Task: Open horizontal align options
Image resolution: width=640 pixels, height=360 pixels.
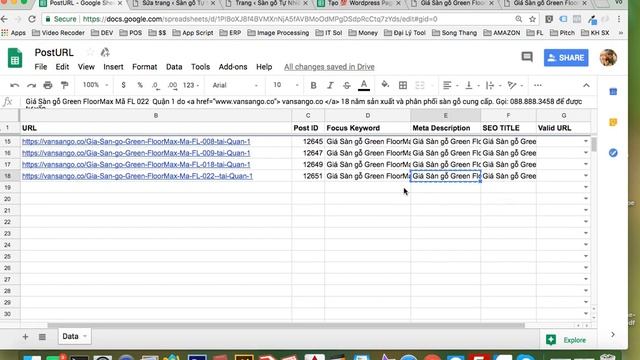Action: click(x=451, y=85)
